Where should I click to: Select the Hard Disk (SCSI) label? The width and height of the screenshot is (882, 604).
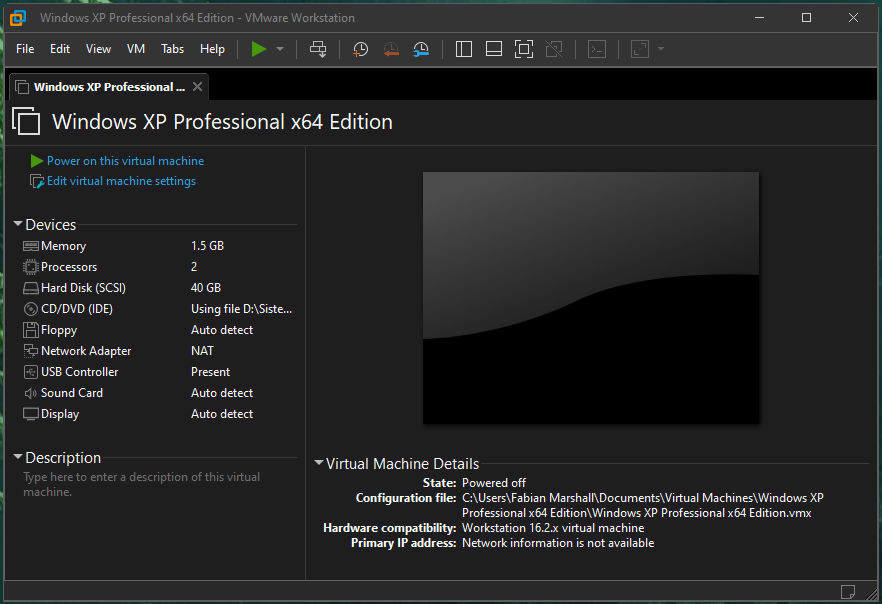[83, 288]
